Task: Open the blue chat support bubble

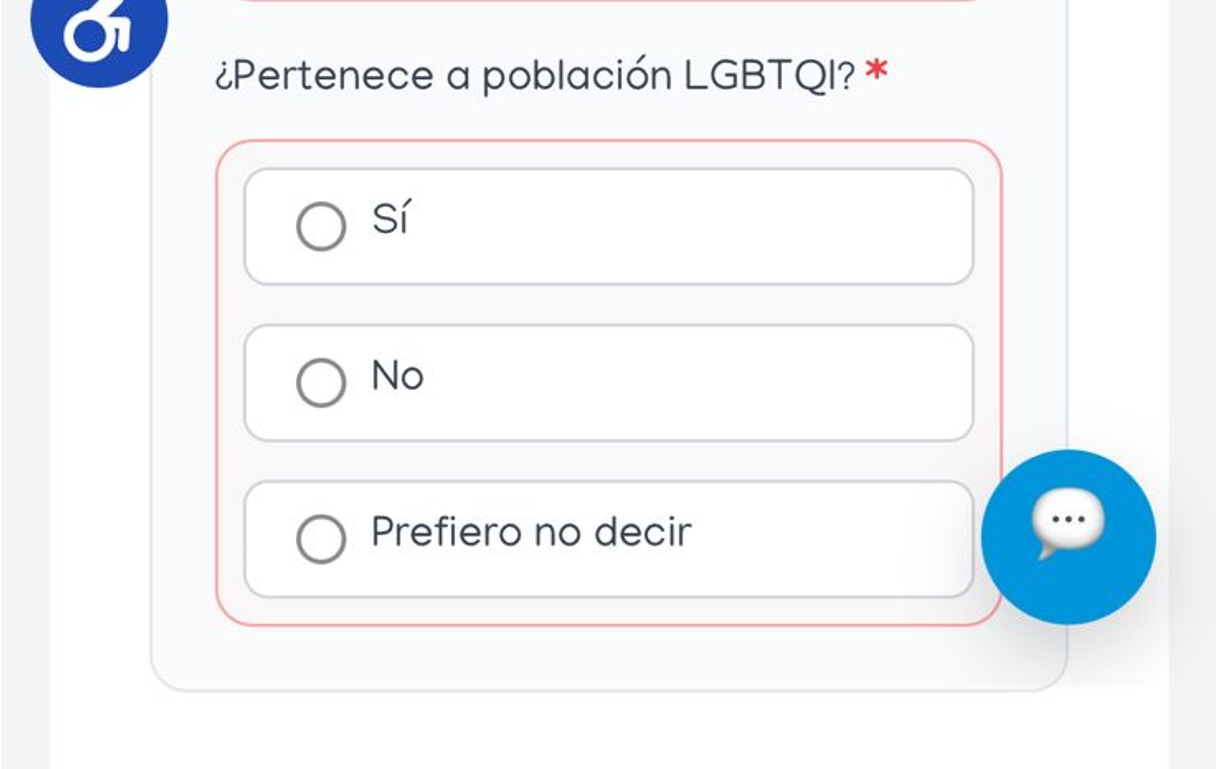Action: click(1068, 537)
